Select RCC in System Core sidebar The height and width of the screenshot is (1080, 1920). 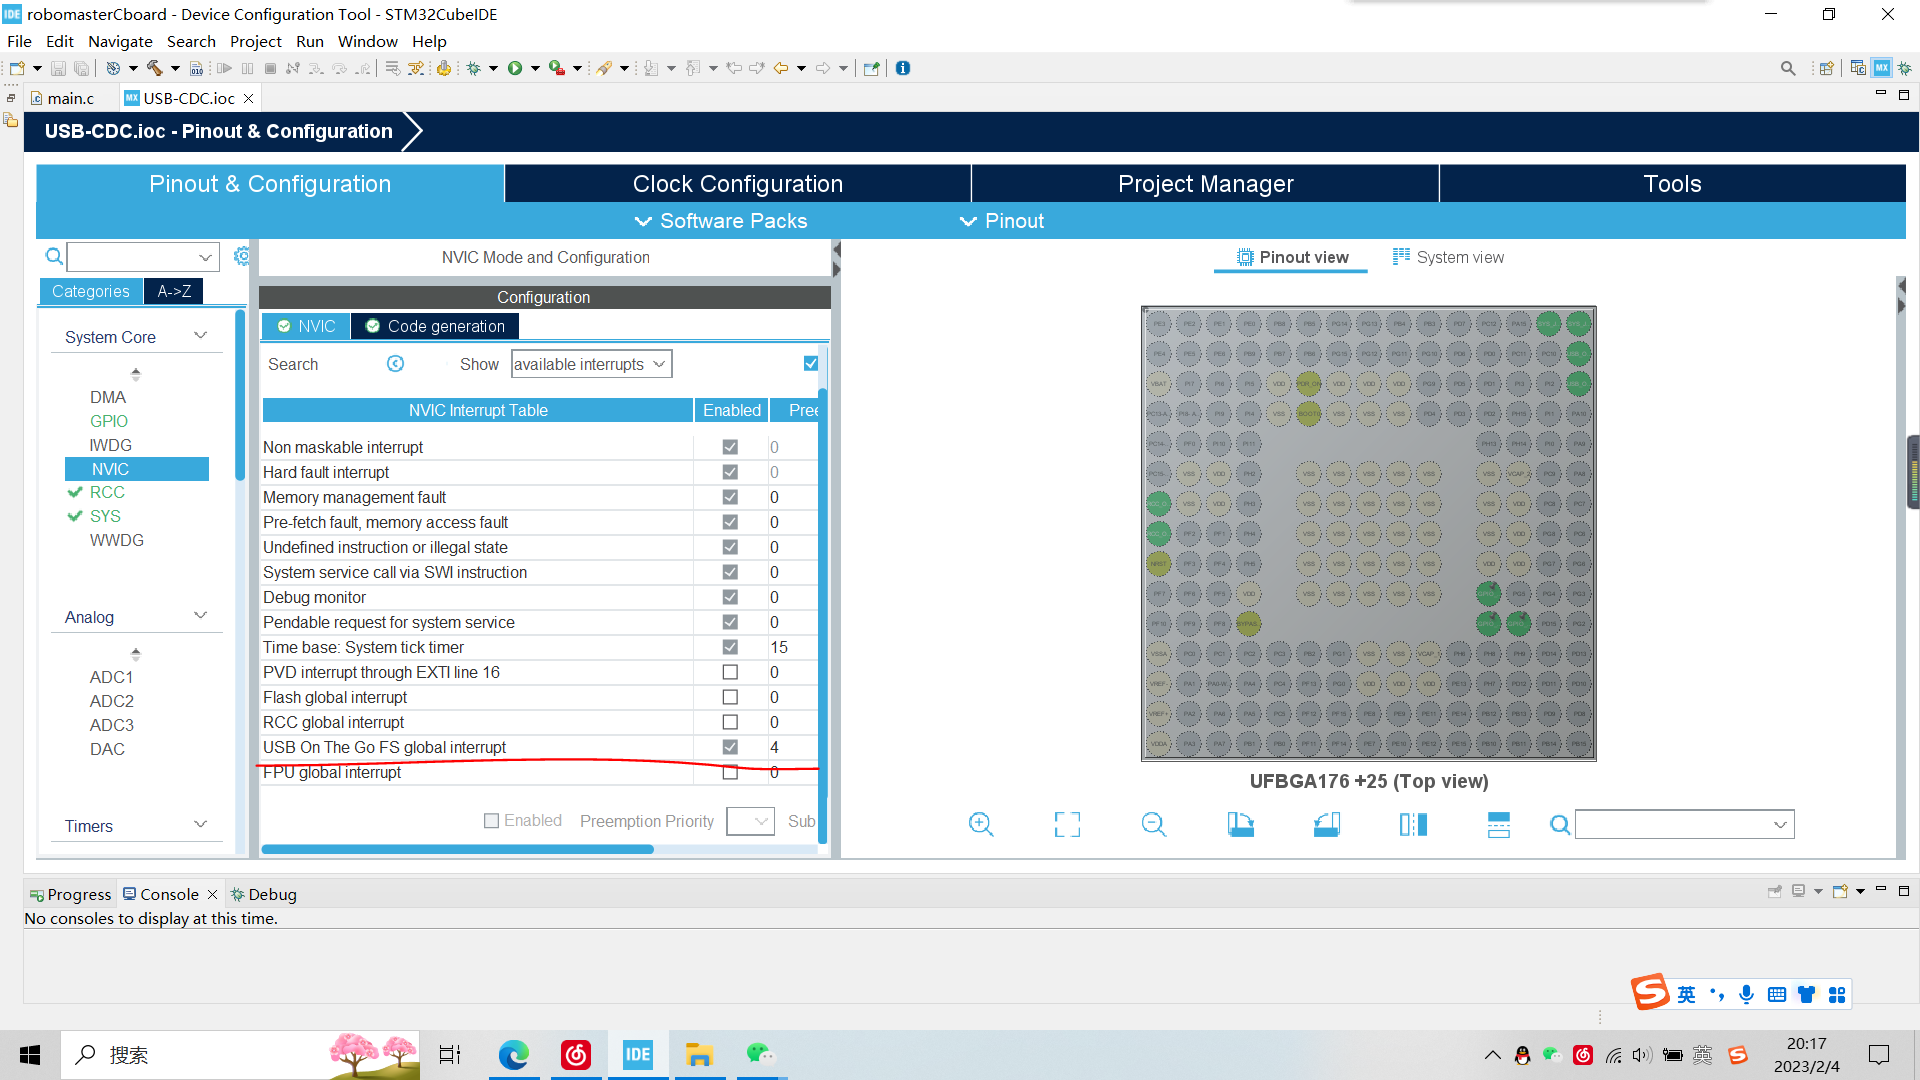point(107,492)
